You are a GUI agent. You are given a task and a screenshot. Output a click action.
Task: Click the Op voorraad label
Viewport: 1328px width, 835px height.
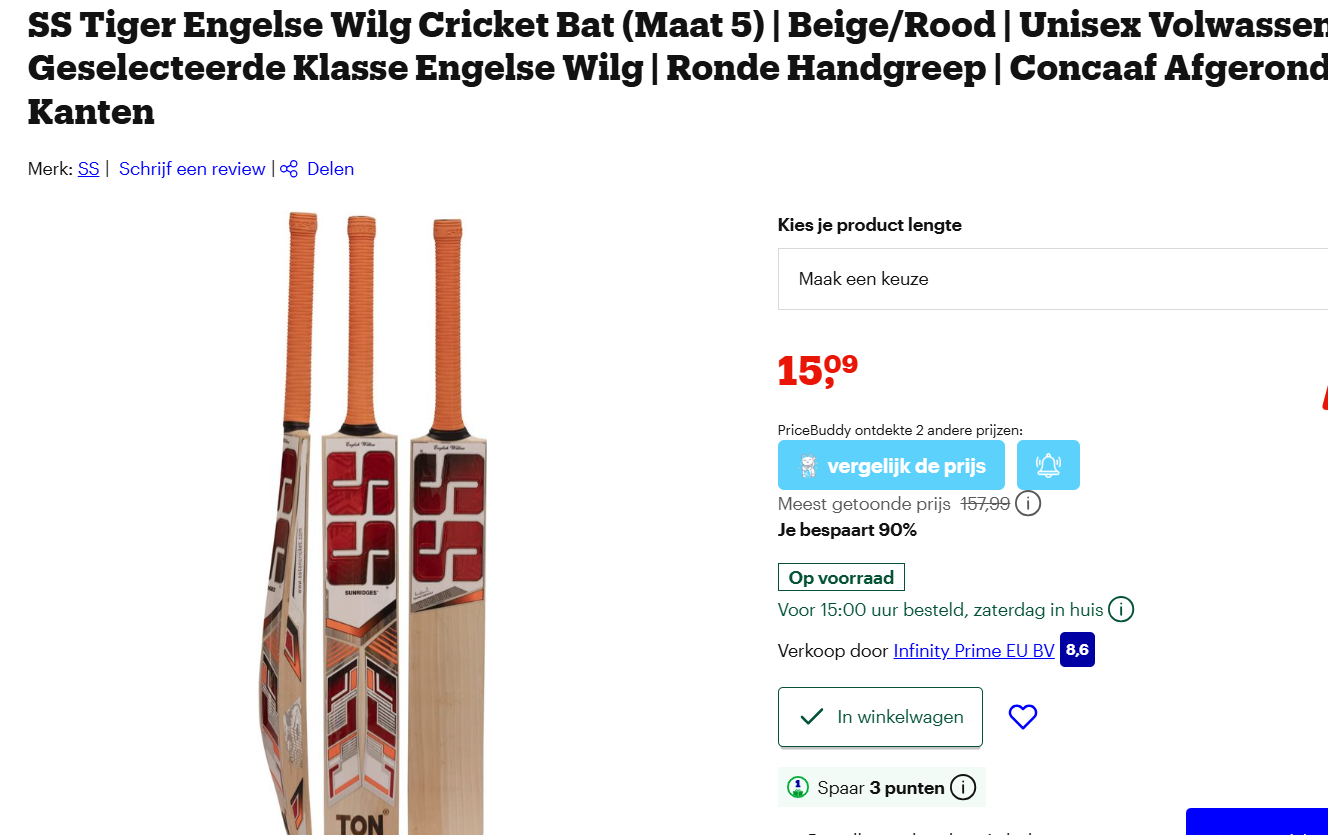(x=841, y=577)
